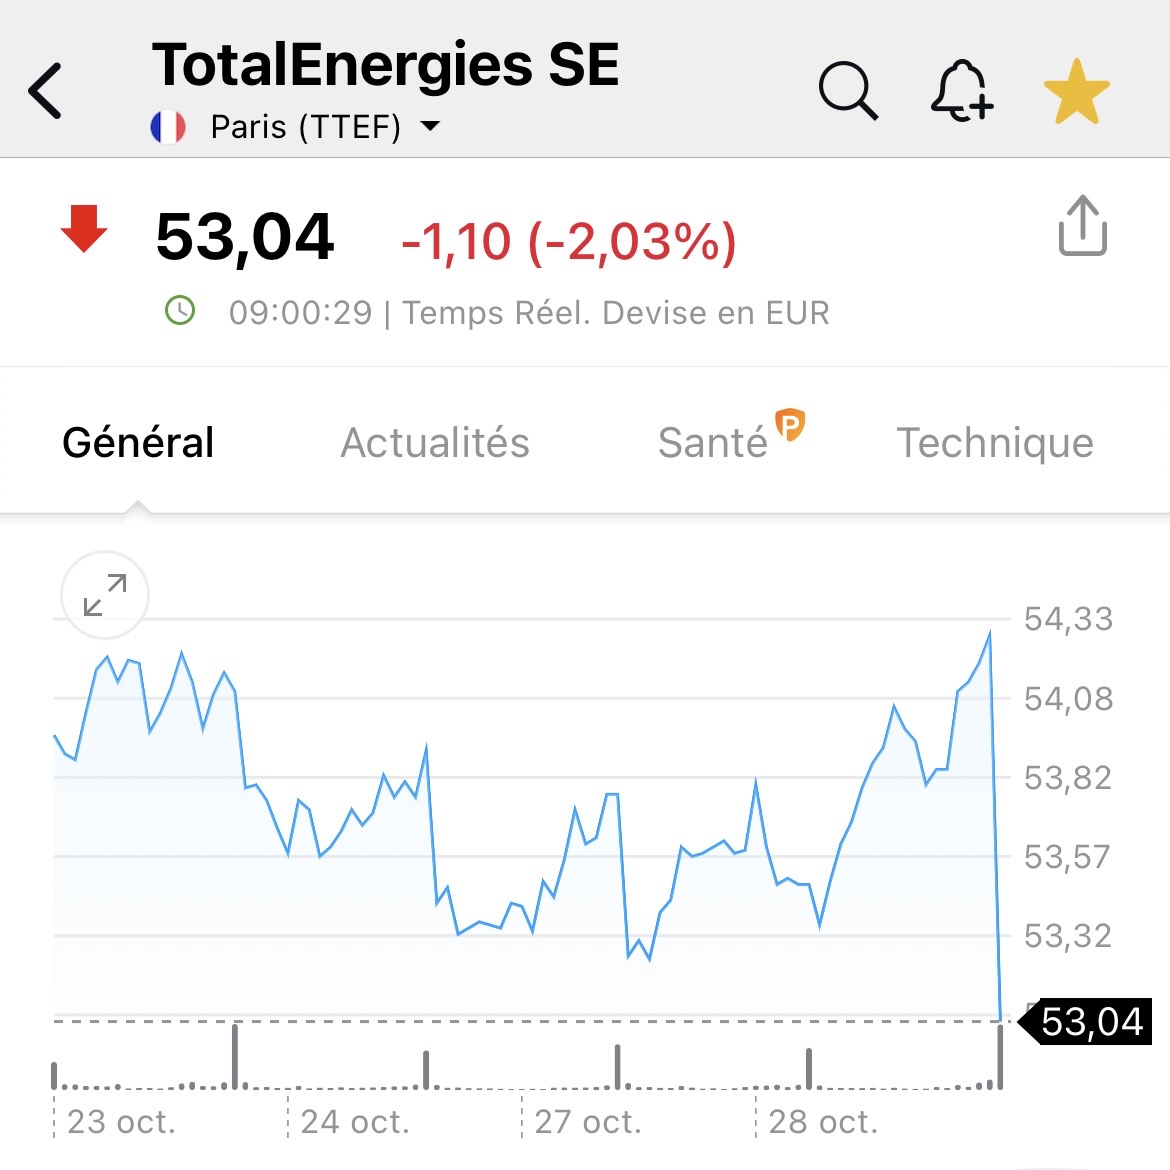The width and height of the screenshot is (1170, 1170).
Task: Open the Paris exchange dropdown arrow
Action: 430,127
